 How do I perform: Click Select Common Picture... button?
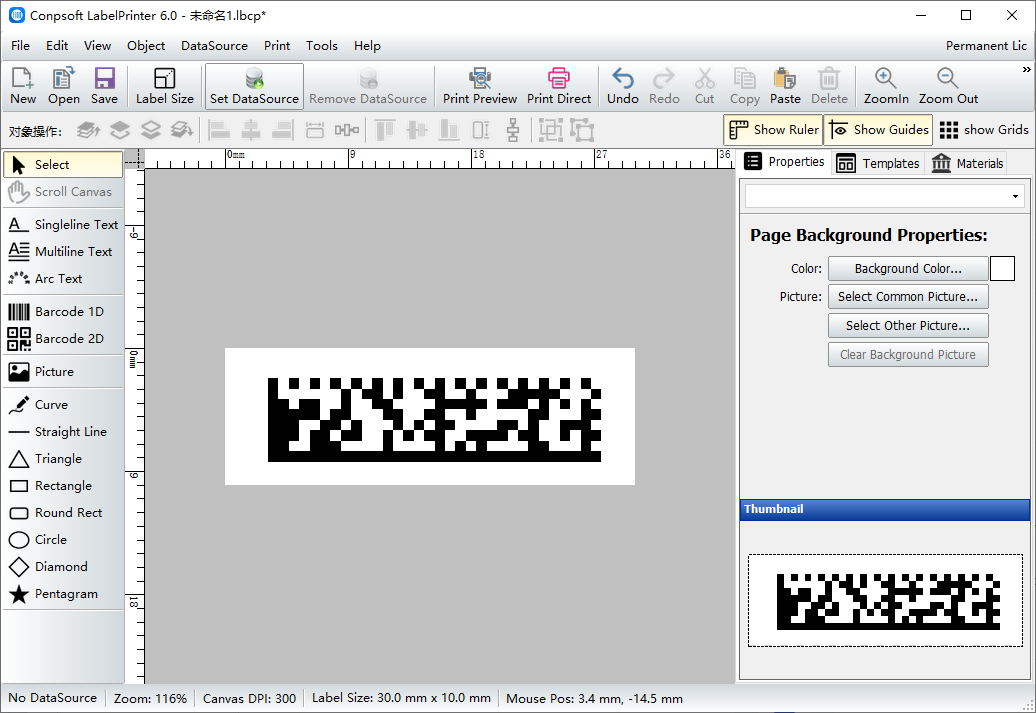pyautogui.click(x=908, y=297)
